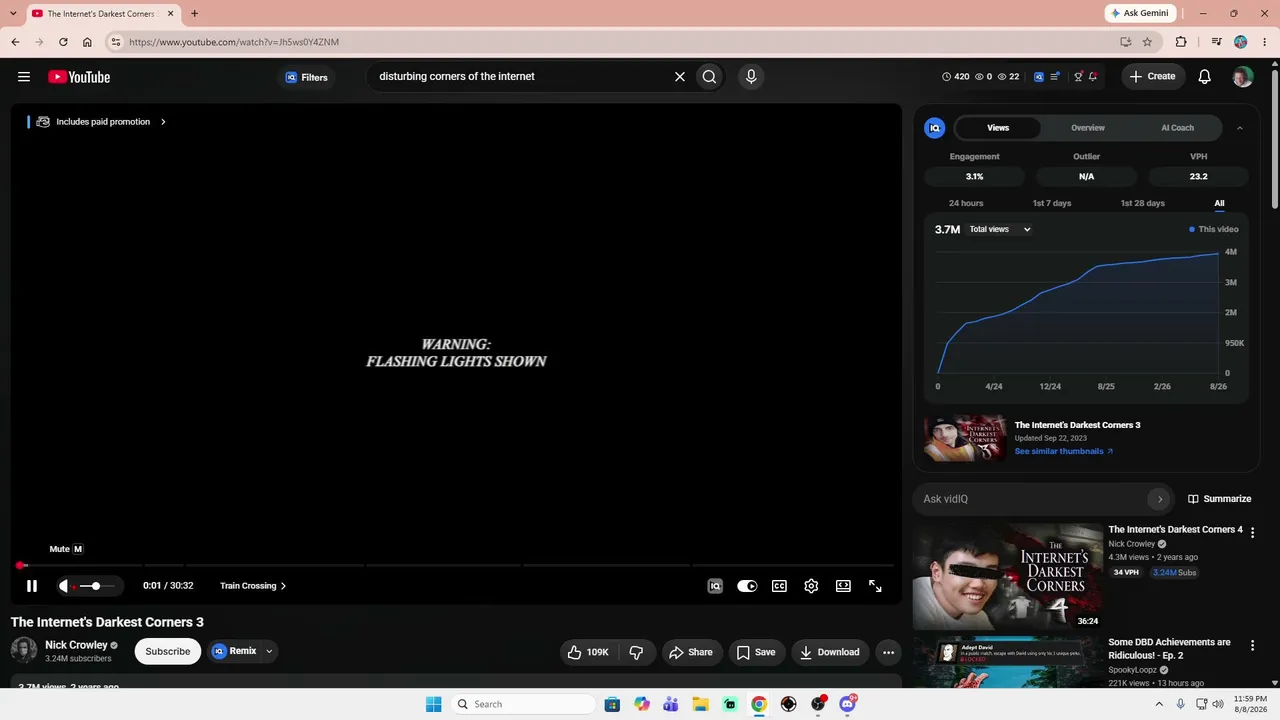The width and height of the screenshot is (1280, 720).
Task: Open the Chrome tab search dropdown
Action: pyautogui.click(x=13, y=13)
